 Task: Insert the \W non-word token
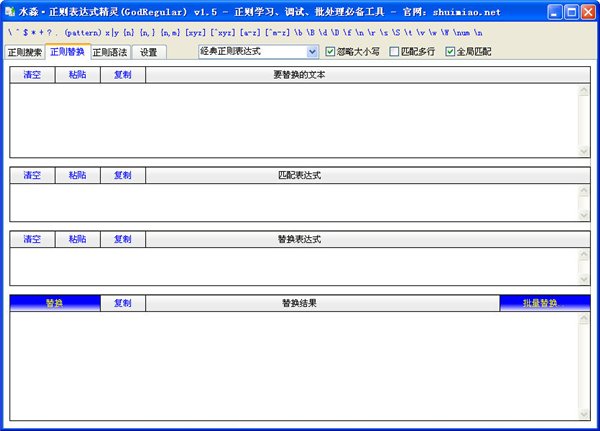[x=445, y=33]
